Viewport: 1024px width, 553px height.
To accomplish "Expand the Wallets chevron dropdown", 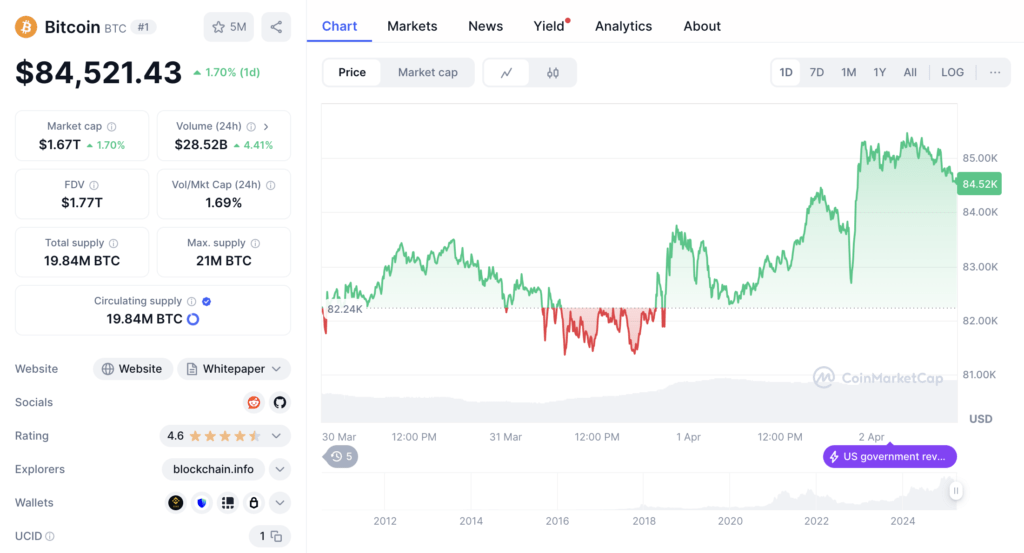I will point(280,503).
